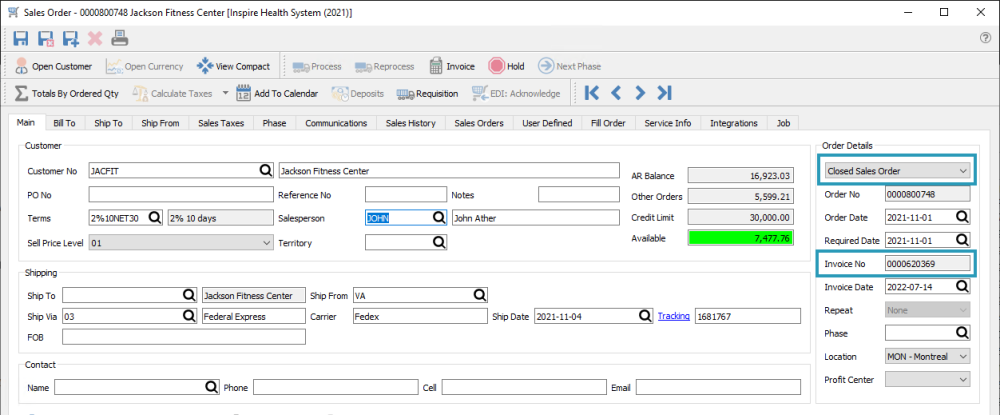1000x415 pixels.
Task: Click the green Available amount field
Action: pyautogui.click(x=741, y=239)
